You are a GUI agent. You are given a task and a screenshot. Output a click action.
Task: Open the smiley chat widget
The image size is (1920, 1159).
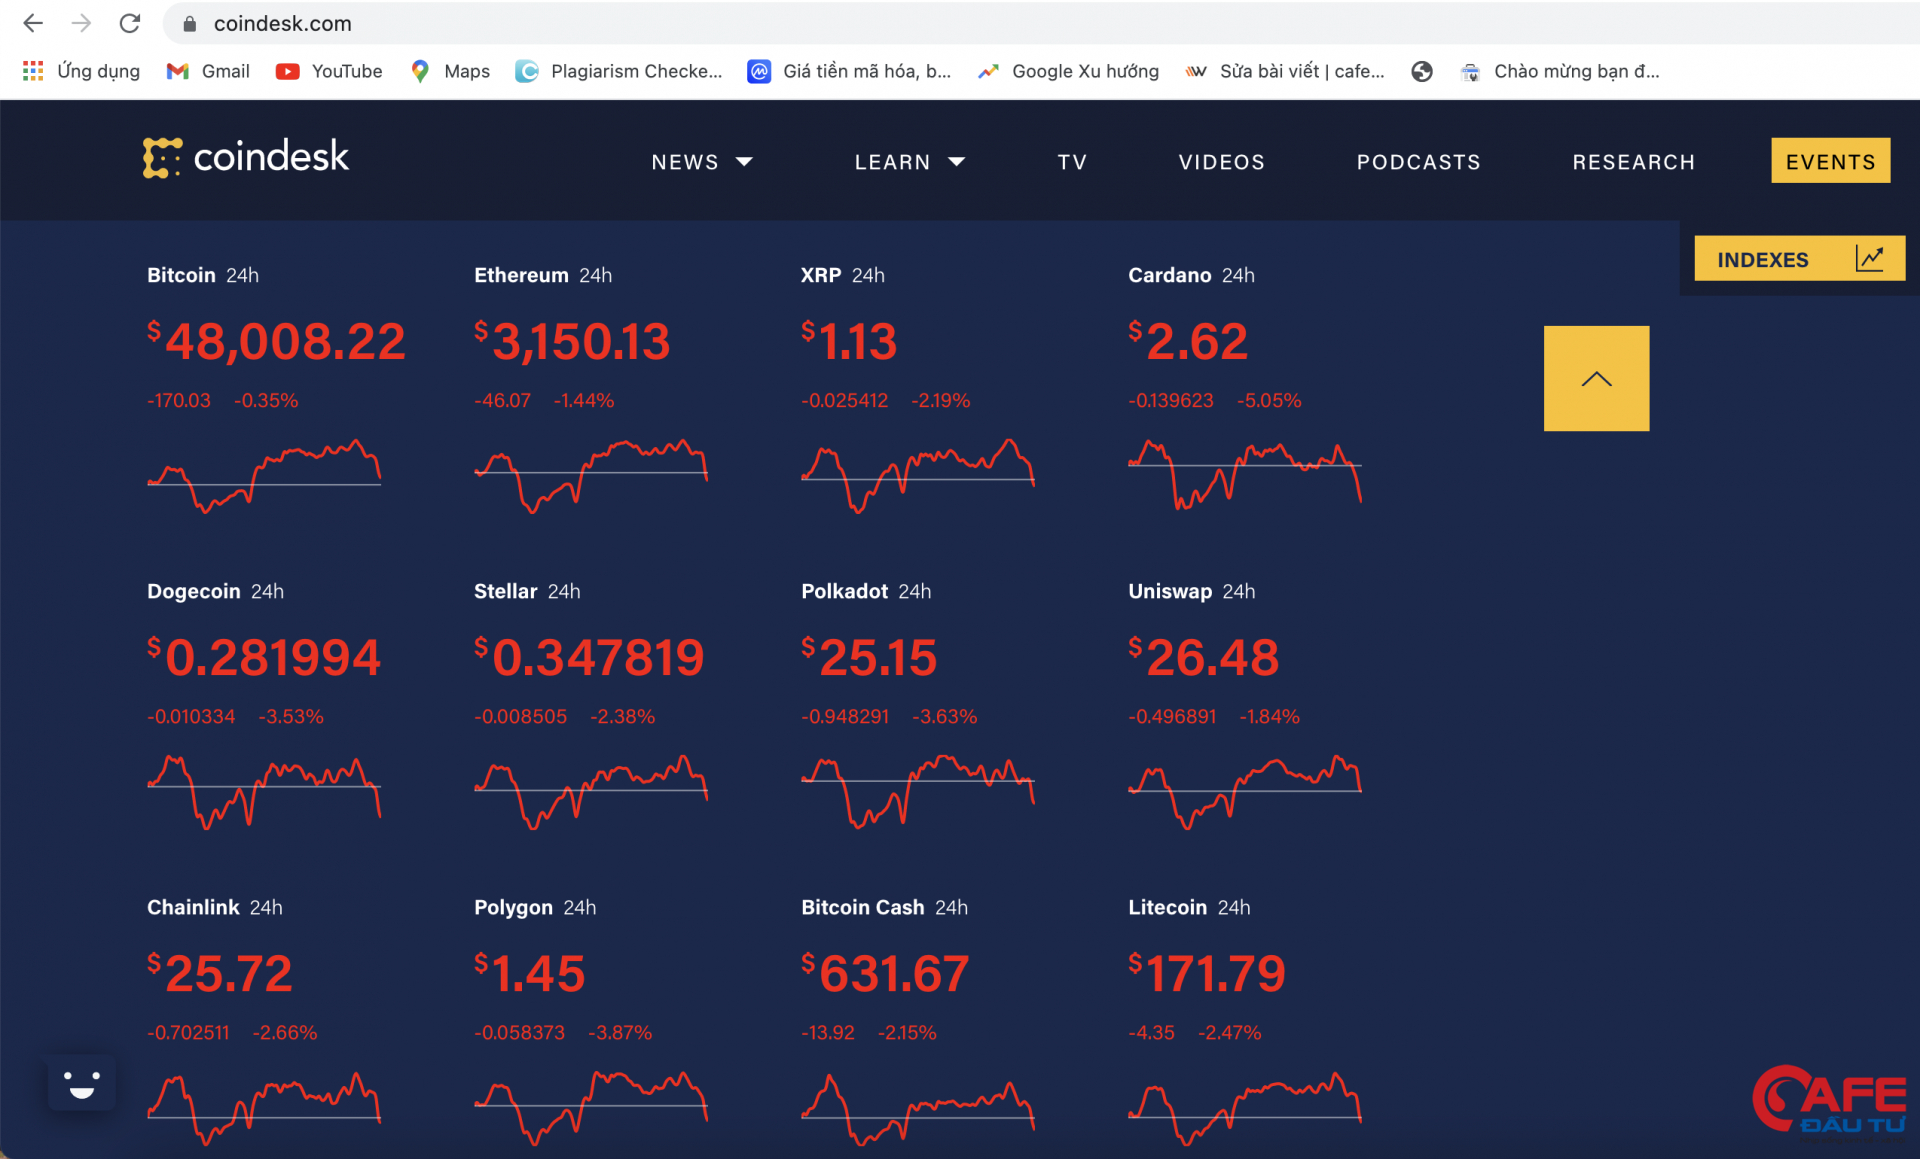tap(82, 1083)
